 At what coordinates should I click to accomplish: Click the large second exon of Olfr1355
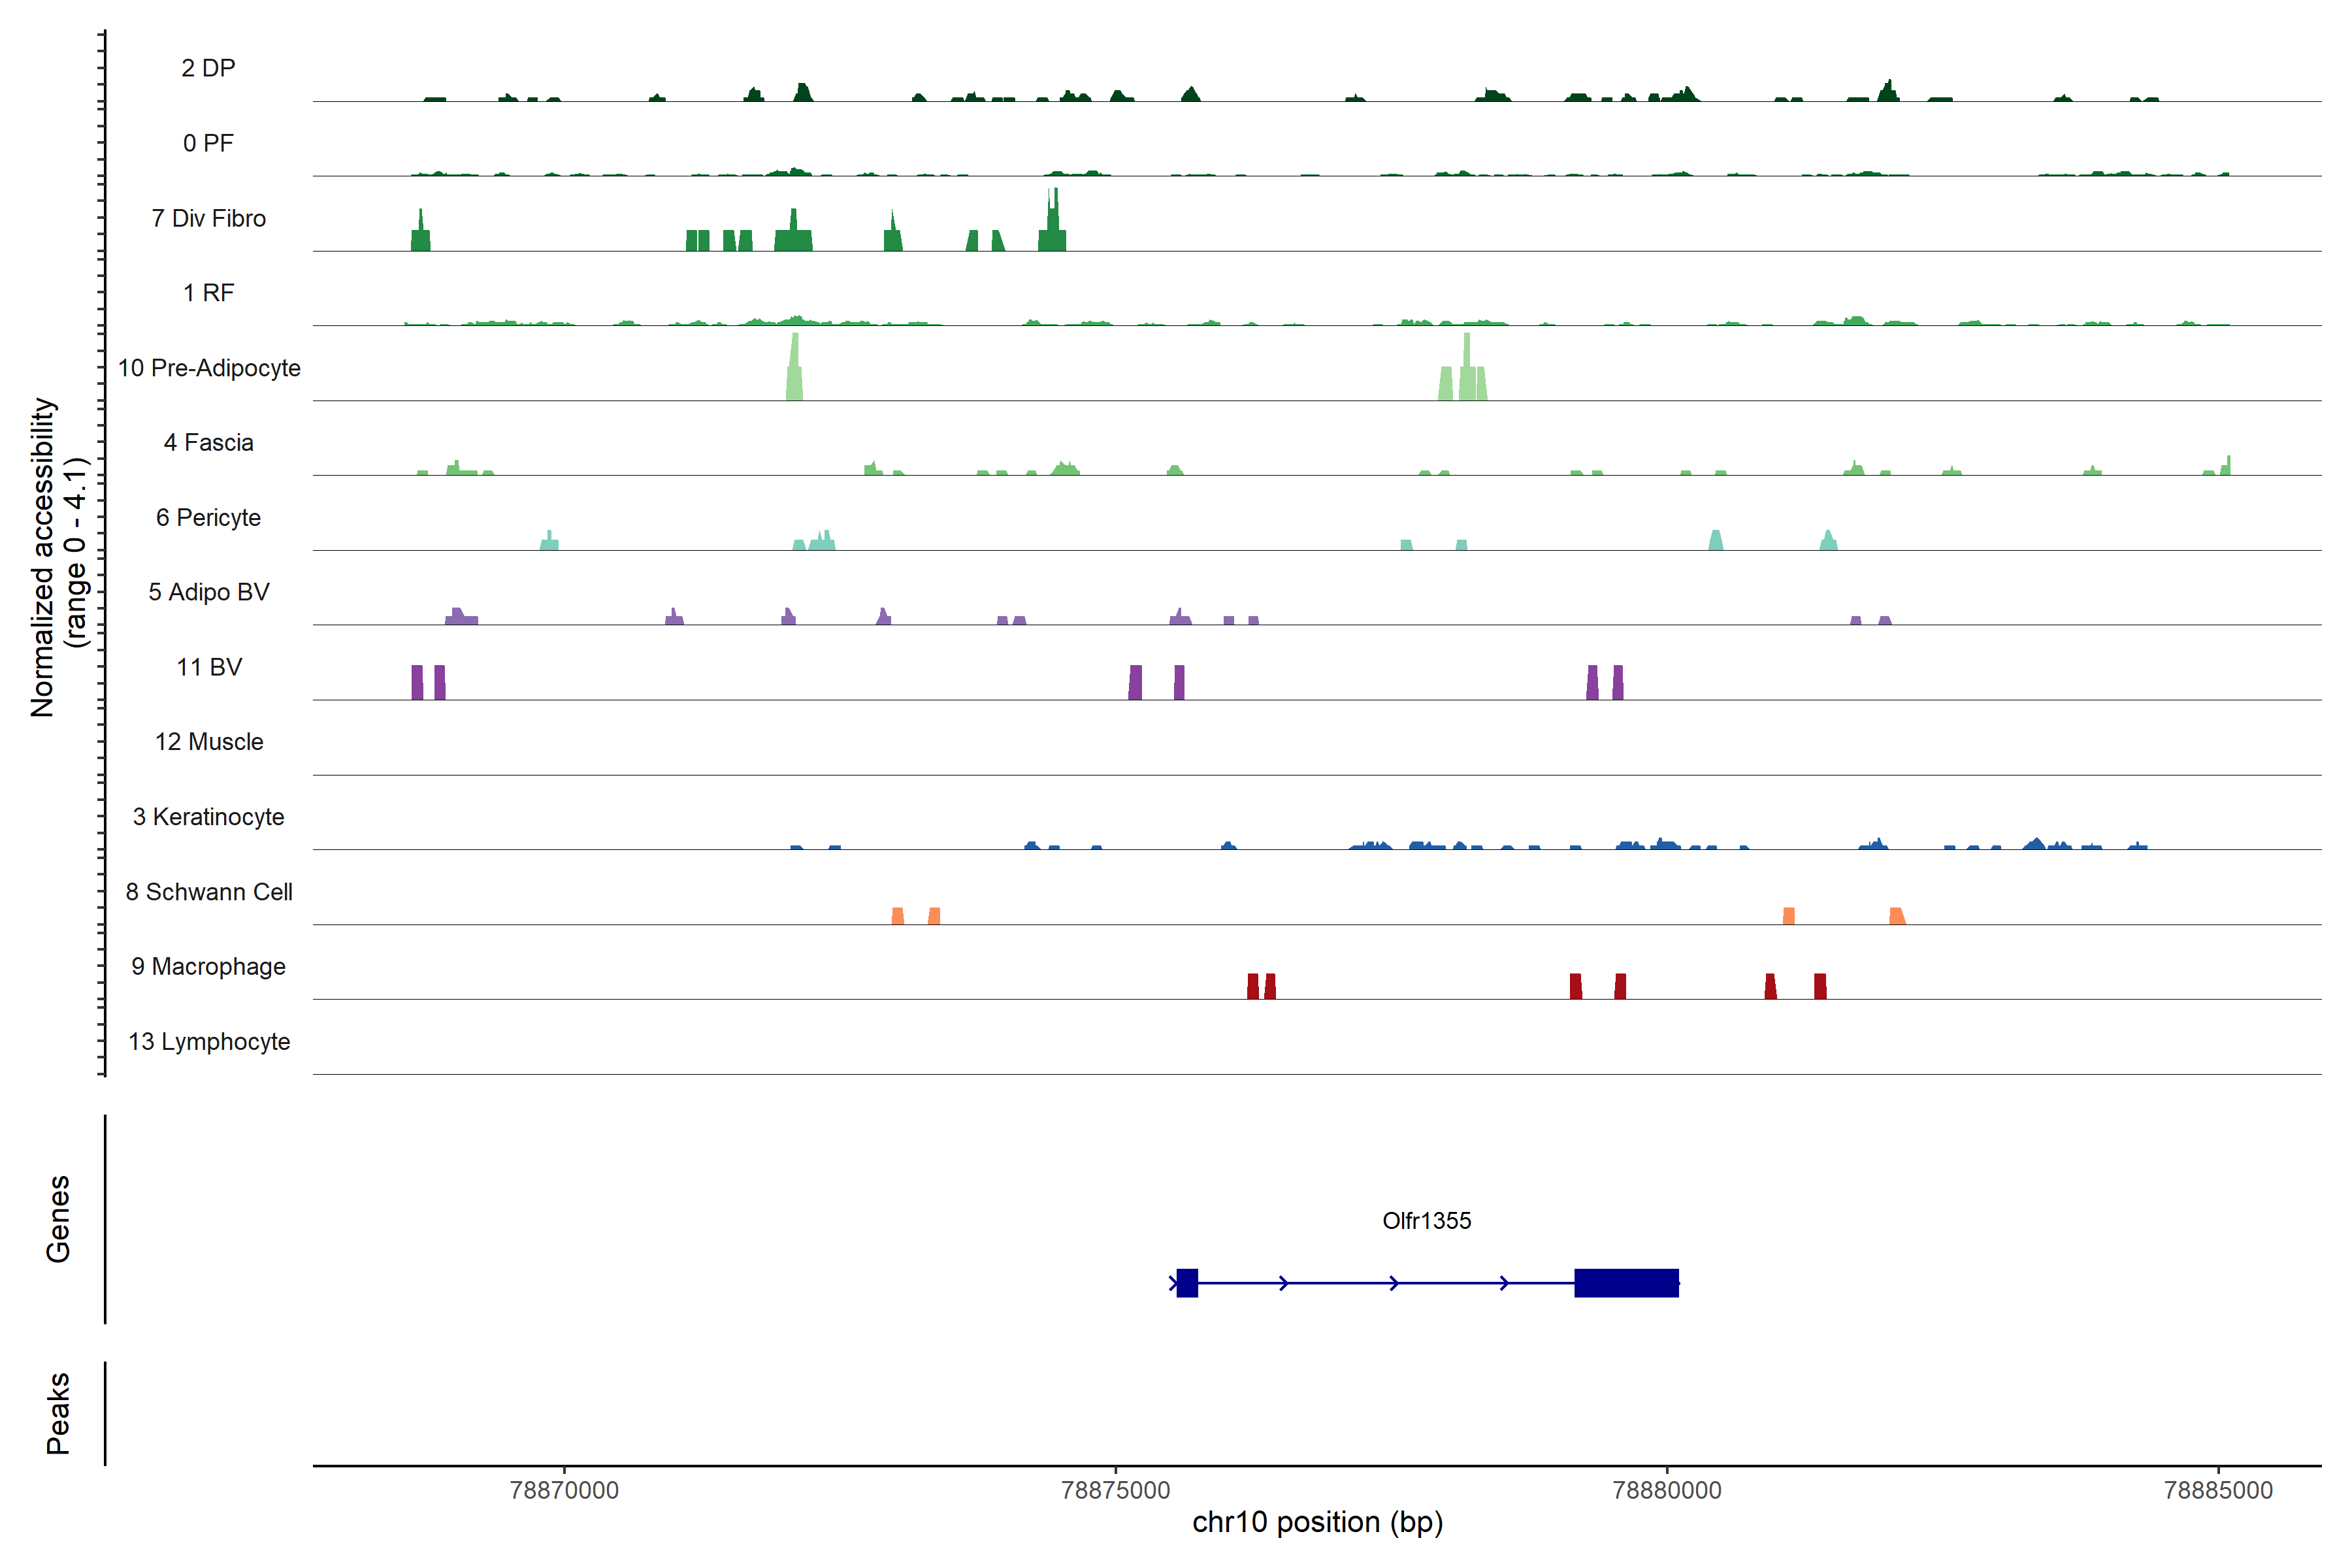1626,1283
